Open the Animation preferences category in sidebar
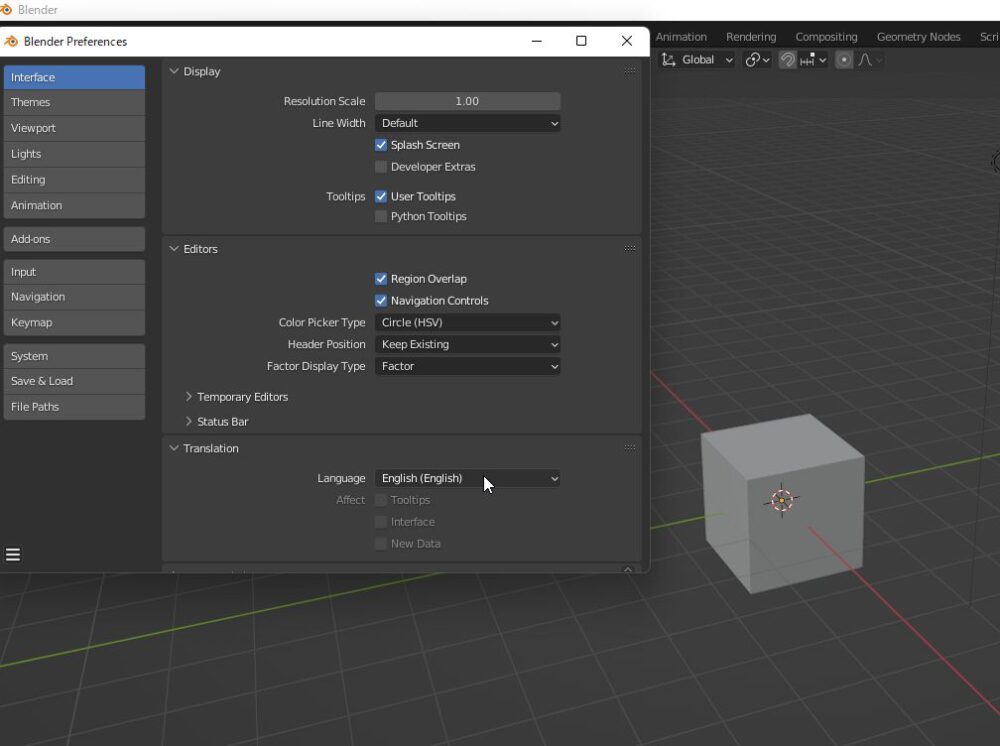Screen dimensions: 1000x746 pos(74,205)
